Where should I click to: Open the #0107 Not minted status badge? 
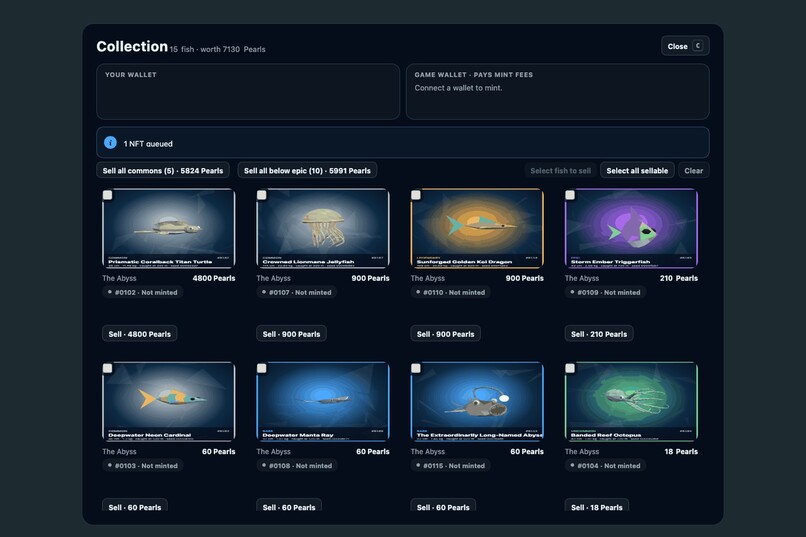(297, 292)
